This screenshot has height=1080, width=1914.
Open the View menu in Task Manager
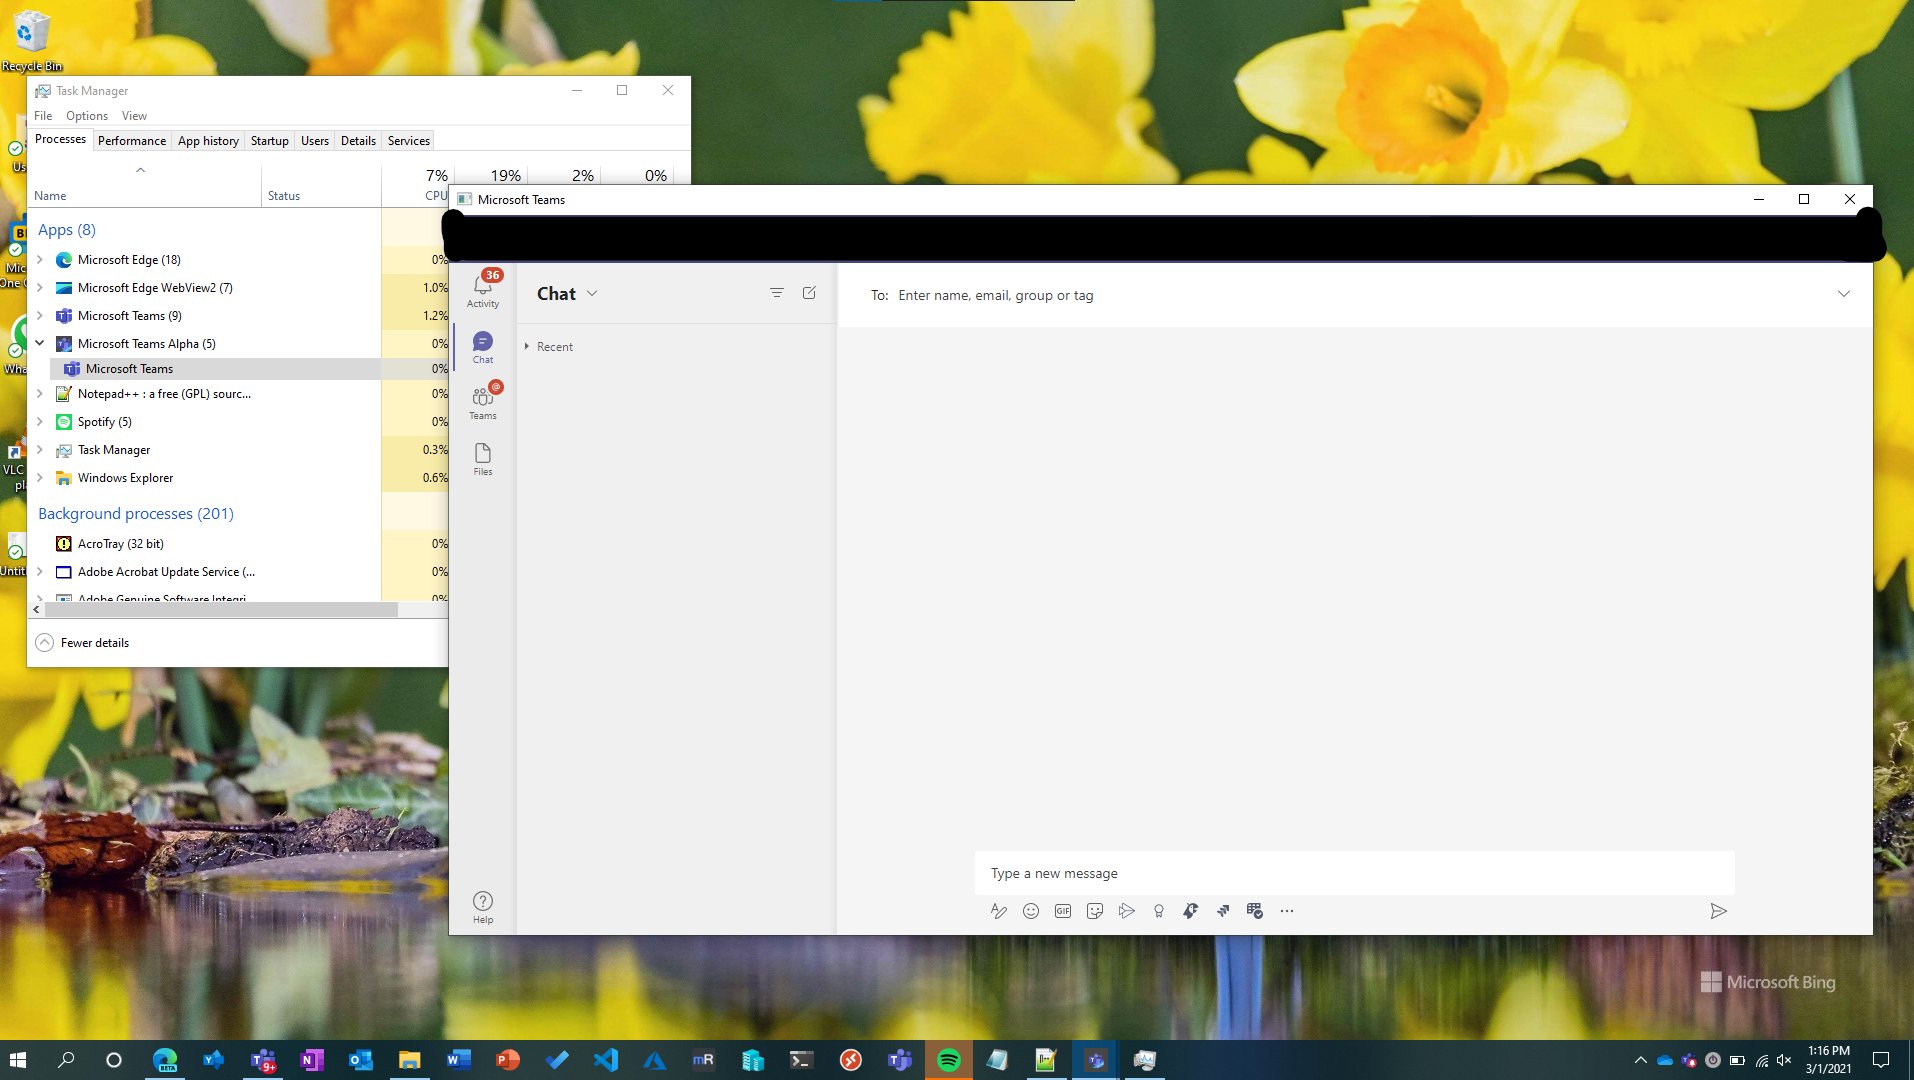coord(134,116)
